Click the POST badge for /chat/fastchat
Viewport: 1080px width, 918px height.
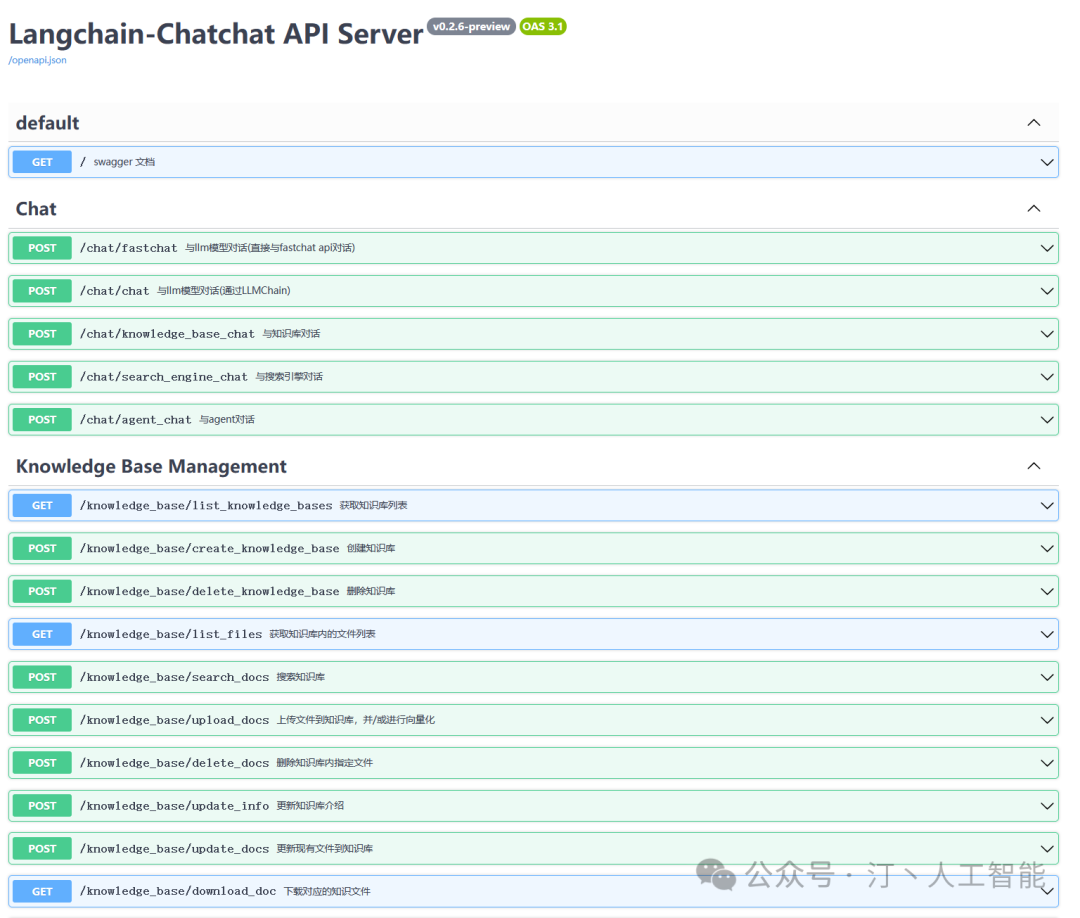(x=42, y=248)
